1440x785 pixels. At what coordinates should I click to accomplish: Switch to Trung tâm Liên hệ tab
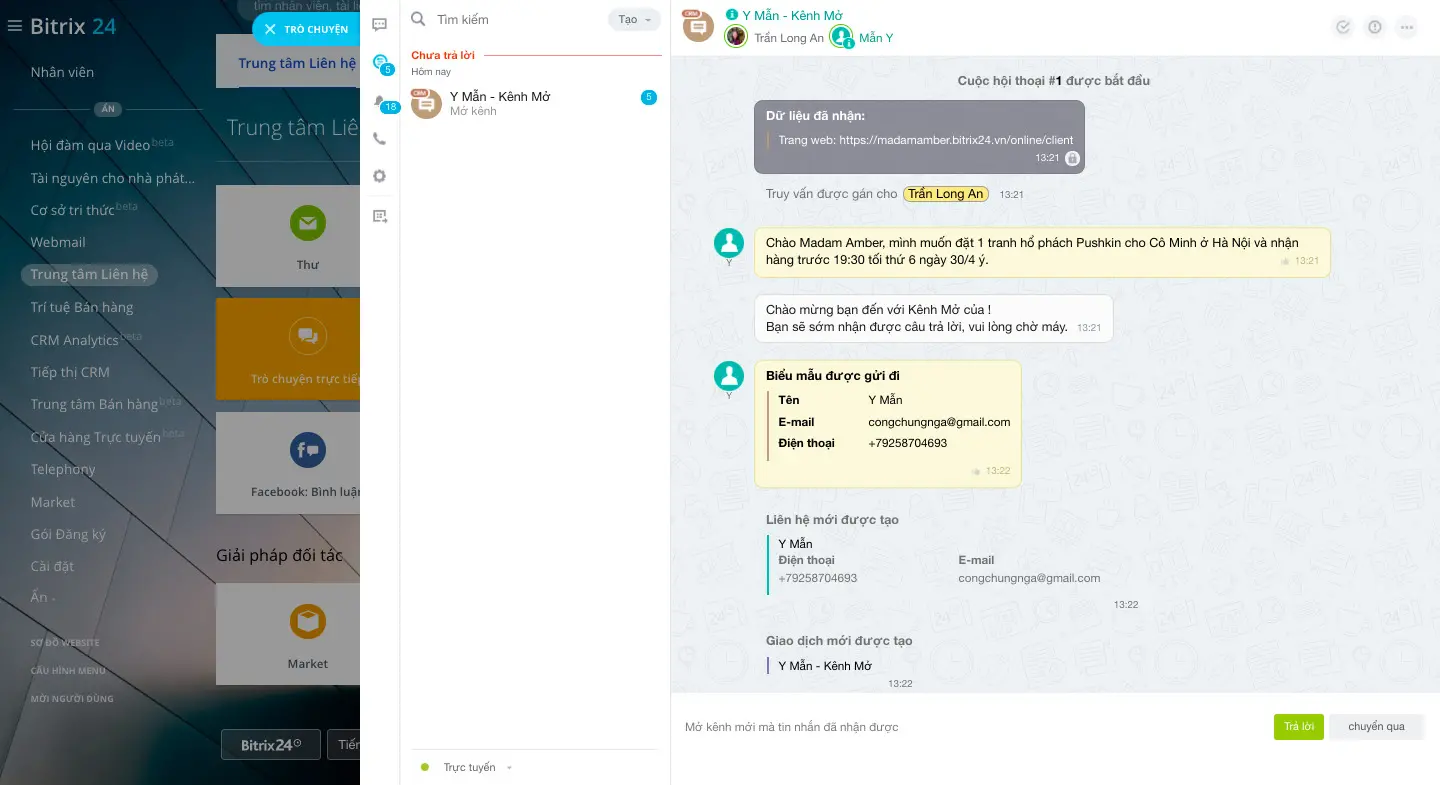[296, 63]
